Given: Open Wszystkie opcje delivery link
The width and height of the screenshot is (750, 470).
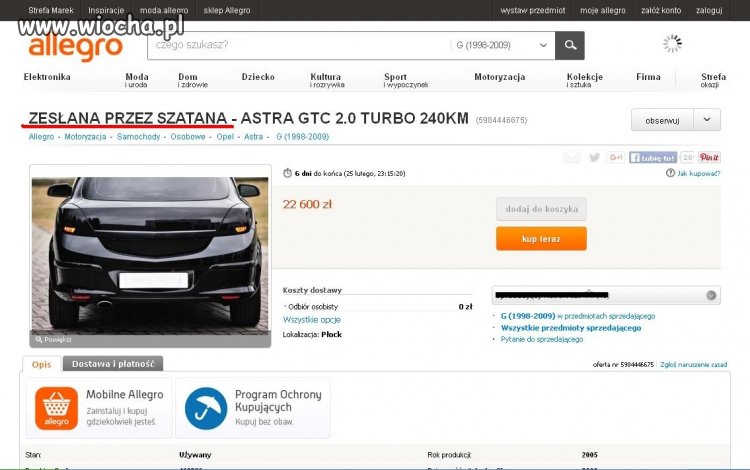Looking at the screenshot, I should tap(311, 320).
